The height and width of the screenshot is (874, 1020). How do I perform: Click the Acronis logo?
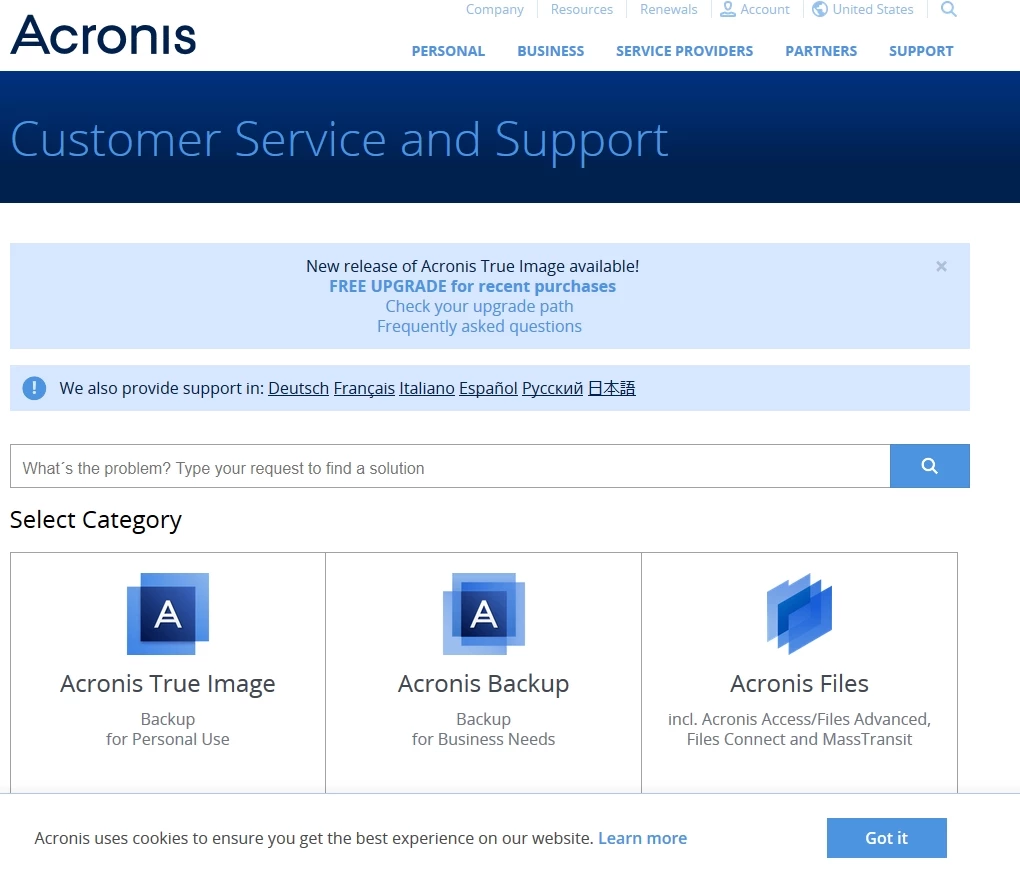[103, 35]
